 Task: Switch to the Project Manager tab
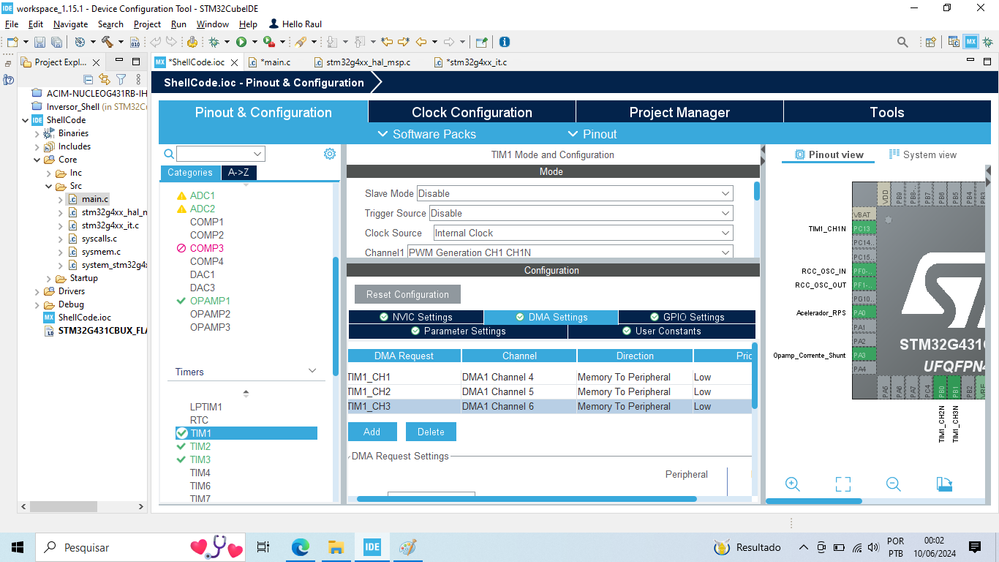click(x=679, y=112)
